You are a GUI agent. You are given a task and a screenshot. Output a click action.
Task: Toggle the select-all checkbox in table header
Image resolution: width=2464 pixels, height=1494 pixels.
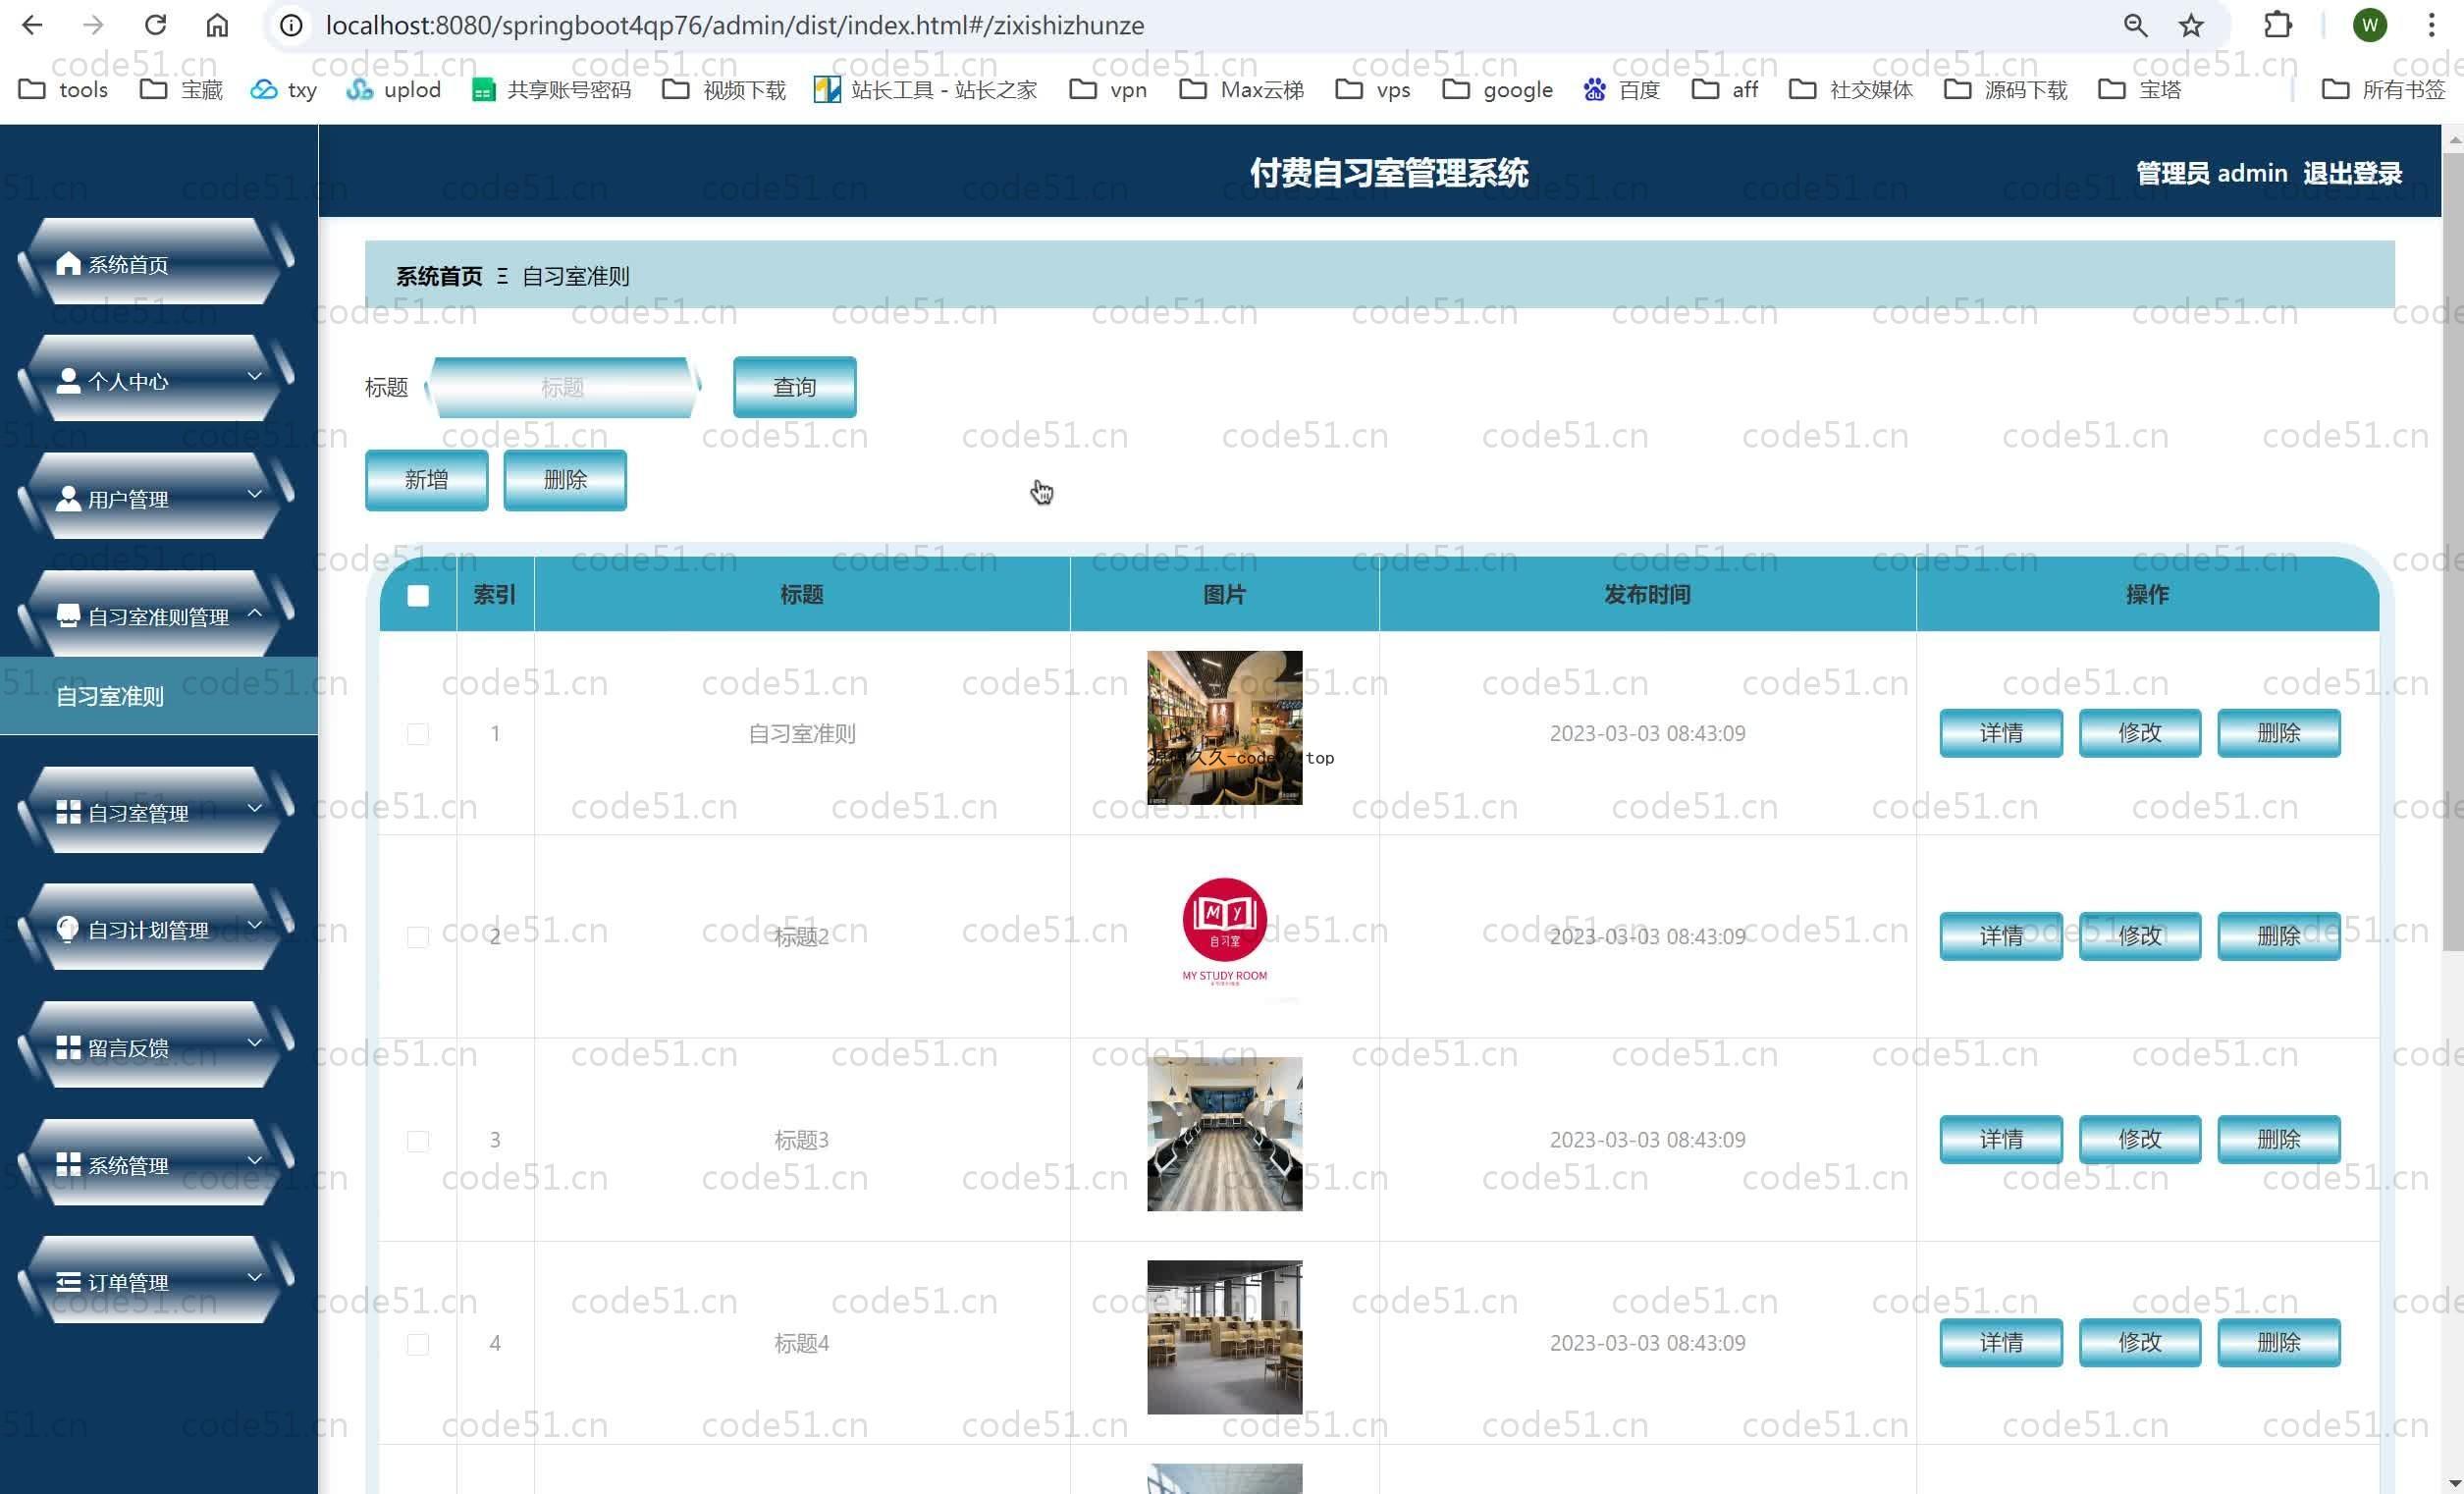[x=418, y=596]
